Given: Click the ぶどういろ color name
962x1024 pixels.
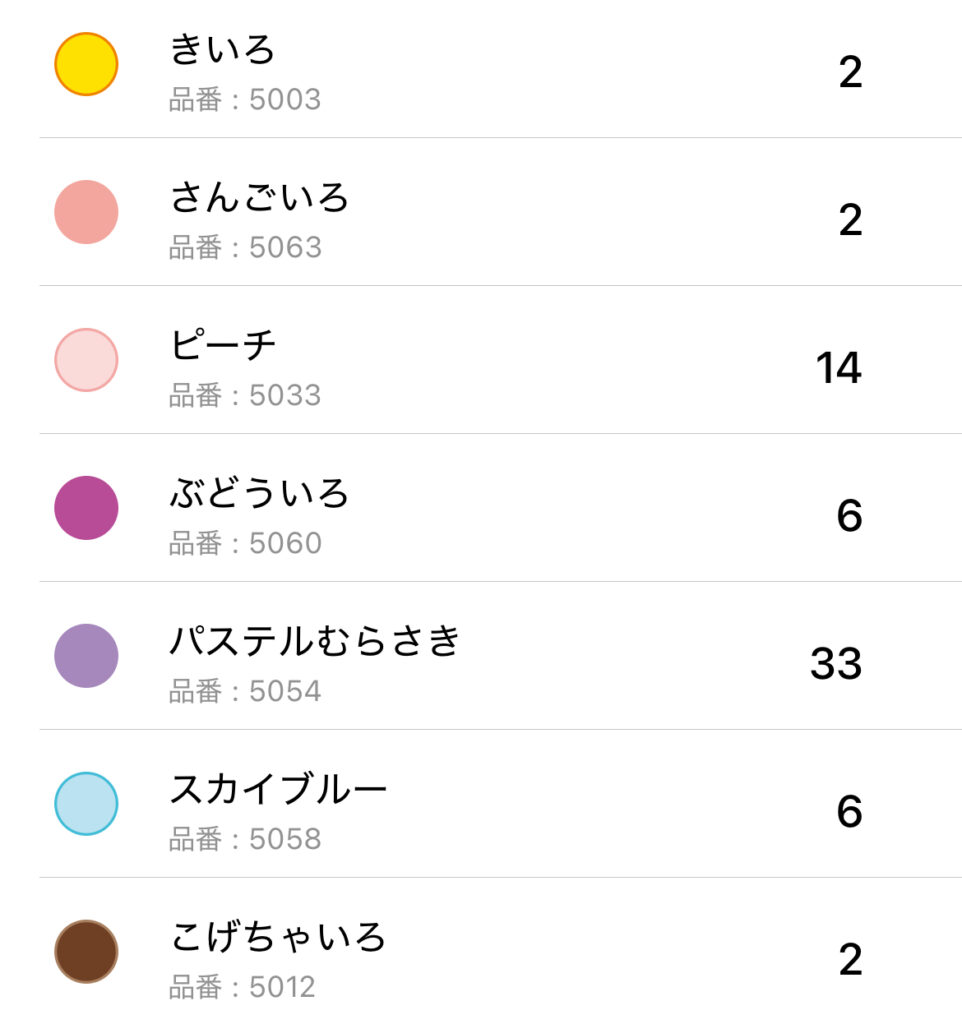Looking at the screenshot, I should (x=259, y=493).
